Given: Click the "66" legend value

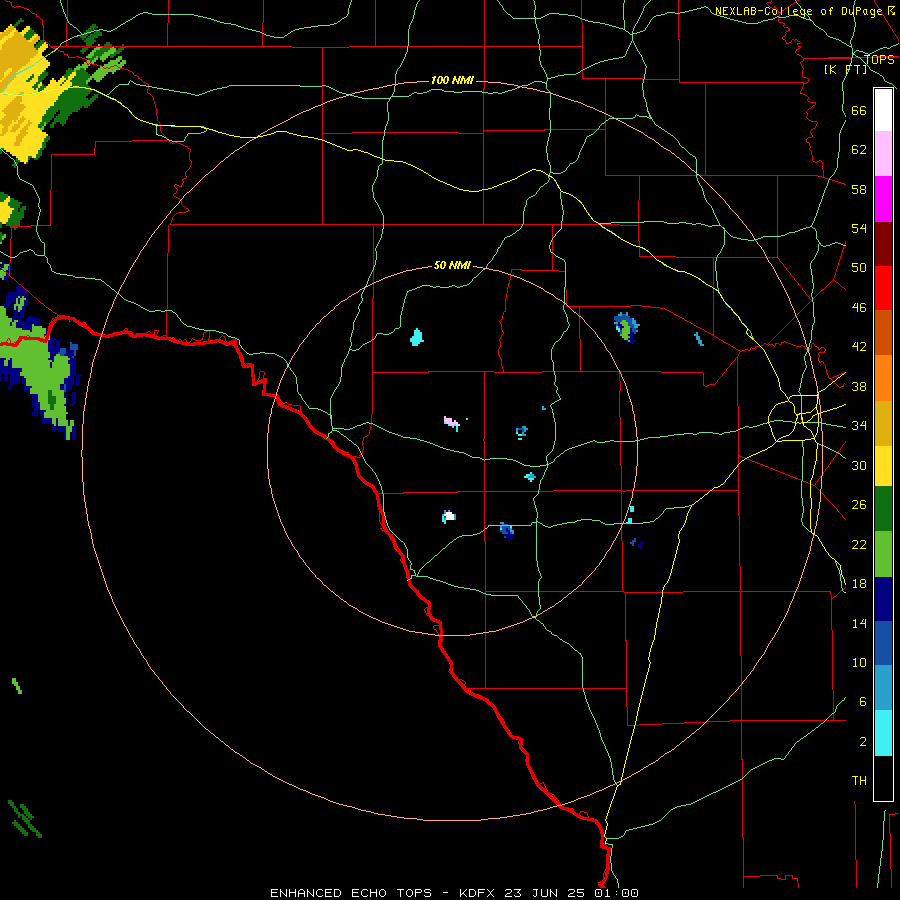Looking at the screenshot, I should (x=859, y=110).
